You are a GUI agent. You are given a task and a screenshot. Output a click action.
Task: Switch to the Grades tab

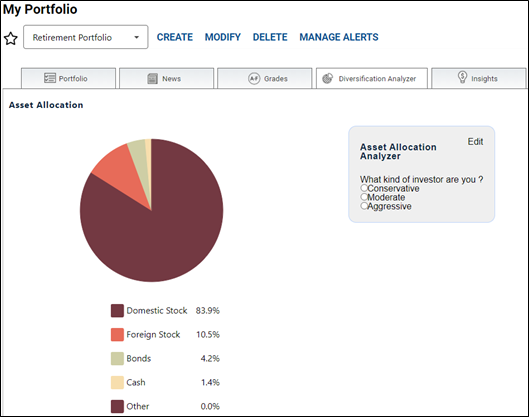point(264,78)
